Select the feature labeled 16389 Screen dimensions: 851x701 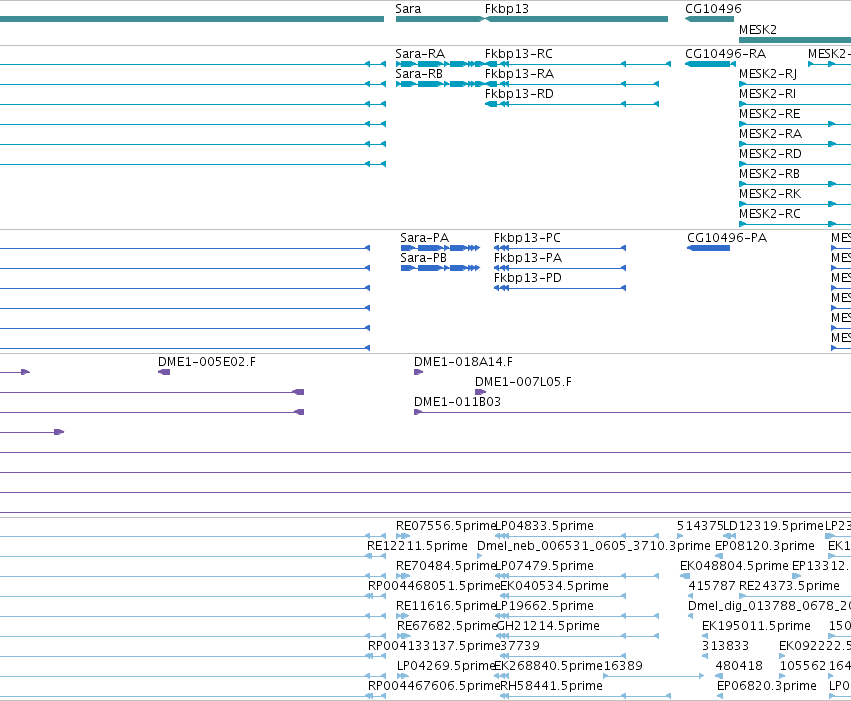pos(653,676)
